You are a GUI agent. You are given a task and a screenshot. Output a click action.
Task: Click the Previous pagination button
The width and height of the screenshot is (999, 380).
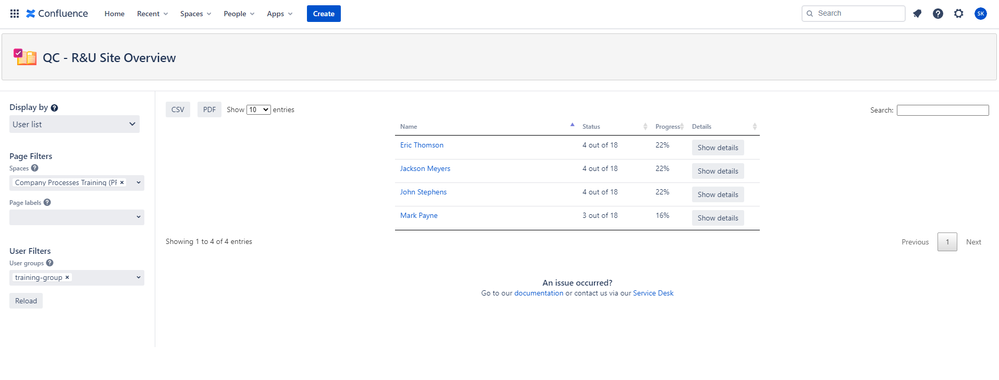point(915,242)
